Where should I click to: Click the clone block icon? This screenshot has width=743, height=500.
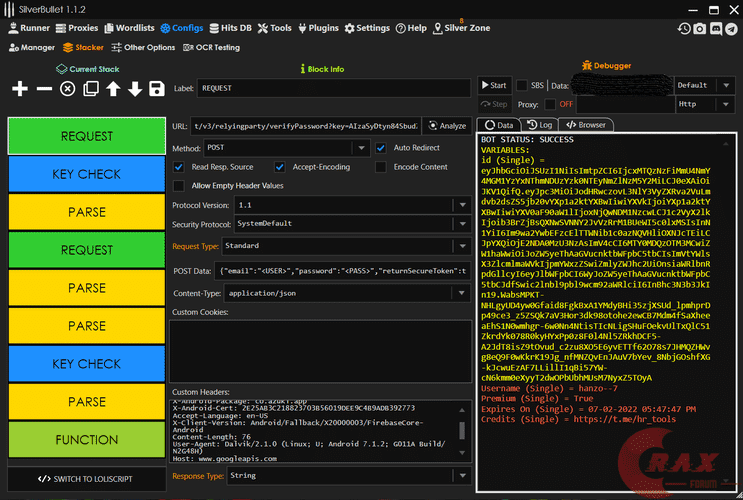tap(90, 89)
